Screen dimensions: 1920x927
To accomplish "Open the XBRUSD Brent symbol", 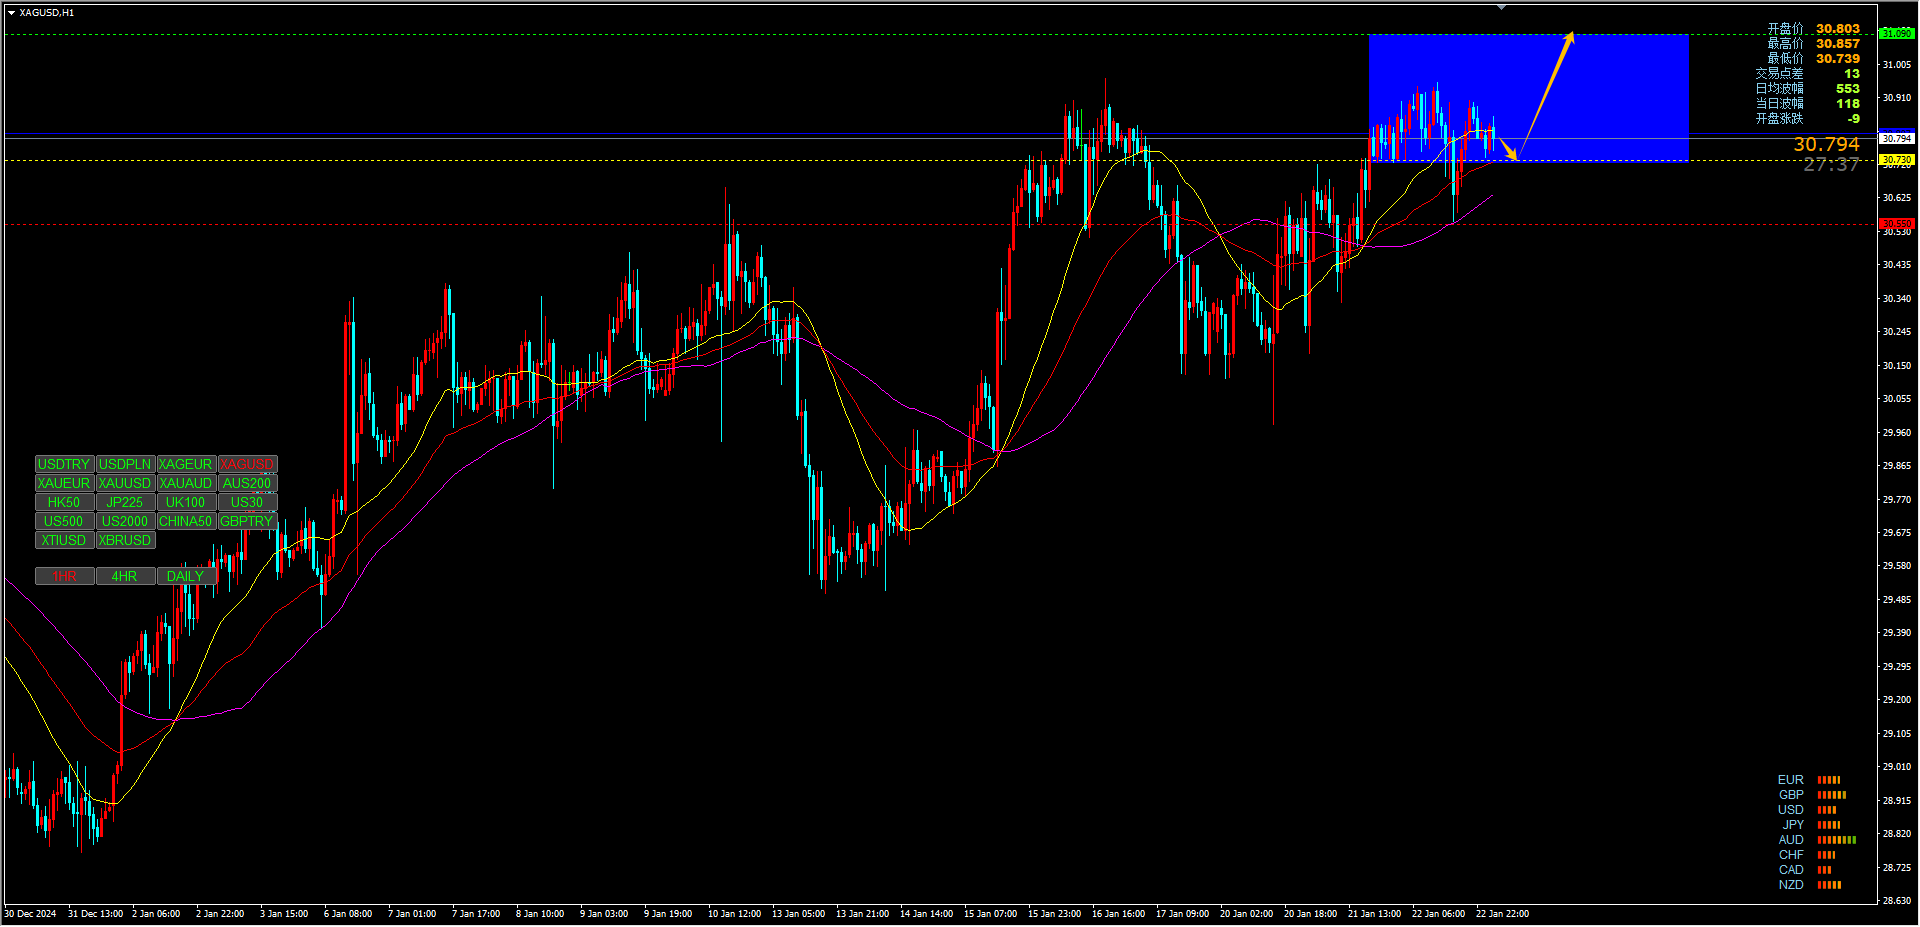I will tap(126, 541).
